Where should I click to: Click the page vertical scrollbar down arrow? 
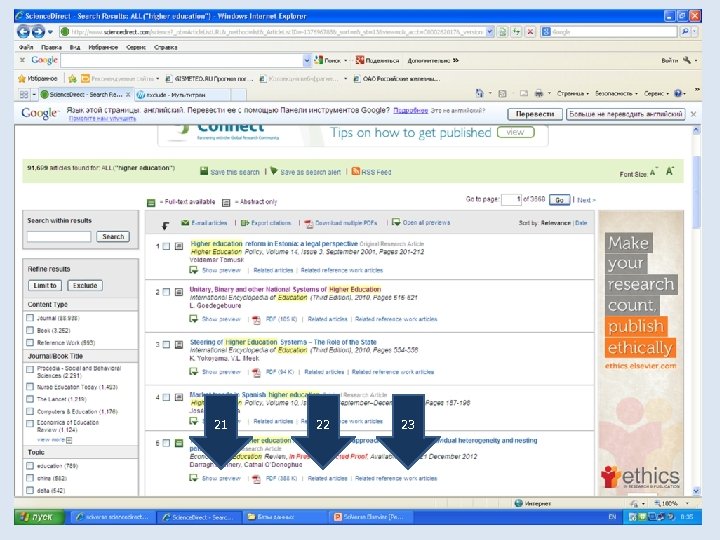(696, 491)
